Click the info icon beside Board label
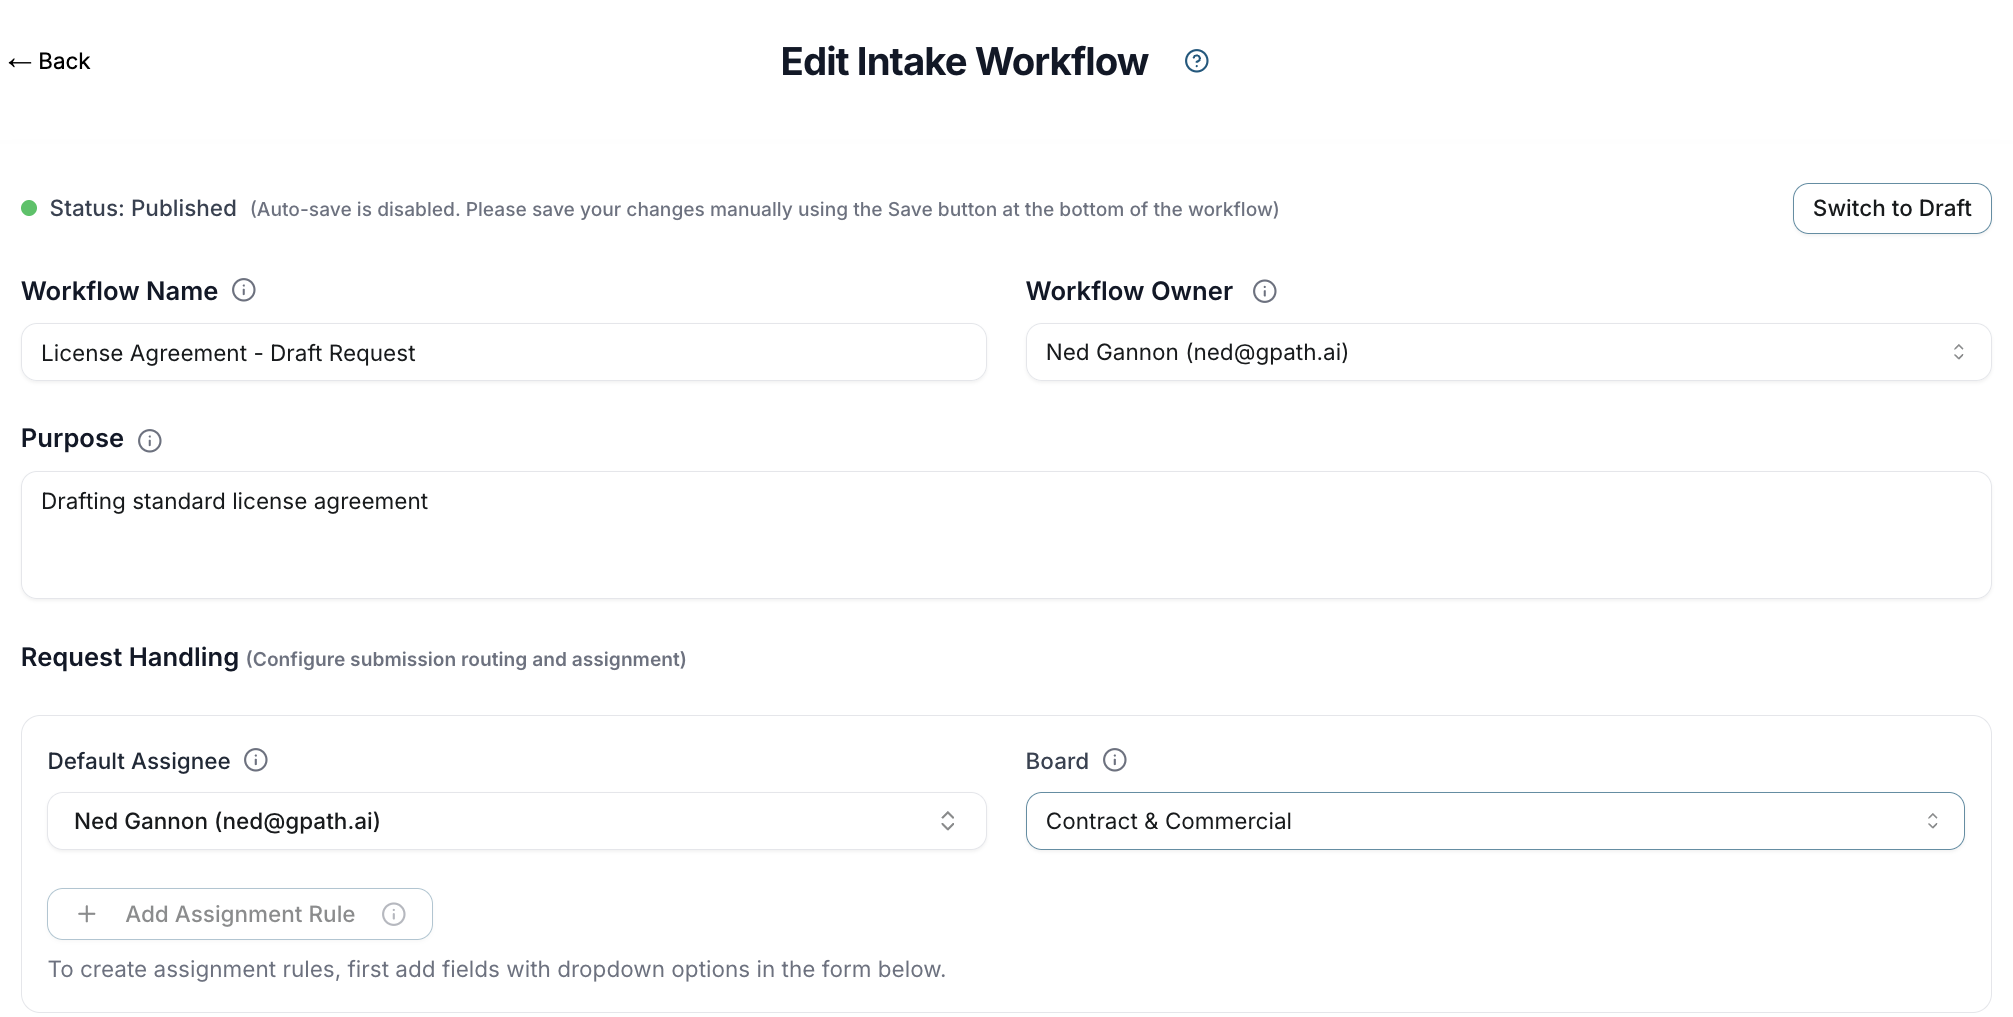The width and height of the screenshot is (2013, 1017). [1115, 760]
